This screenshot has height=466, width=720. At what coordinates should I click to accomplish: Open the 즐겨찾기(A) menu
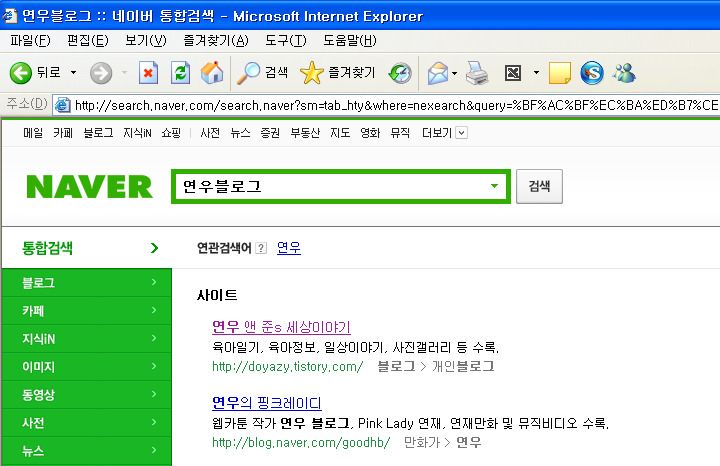click(216, 40)
